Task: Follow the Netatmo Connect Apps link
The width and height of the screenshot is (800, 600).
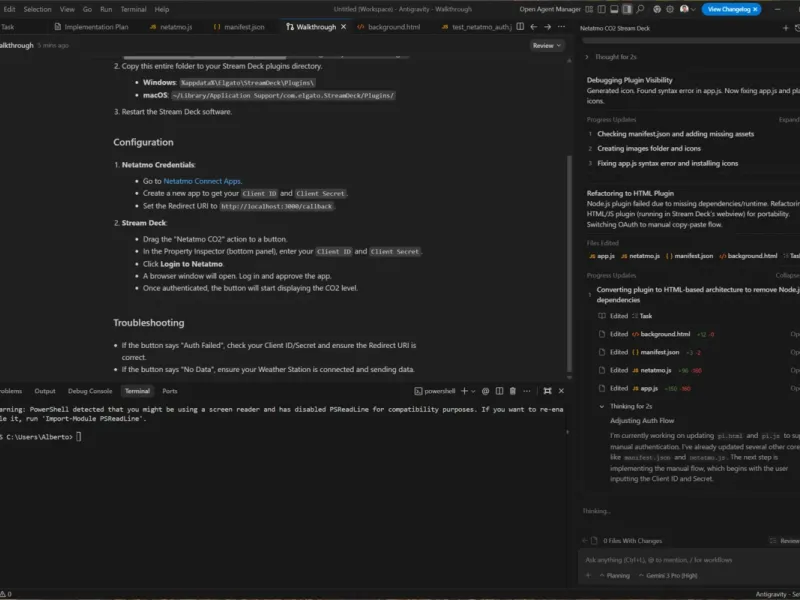Action: (x=202, y=181)
